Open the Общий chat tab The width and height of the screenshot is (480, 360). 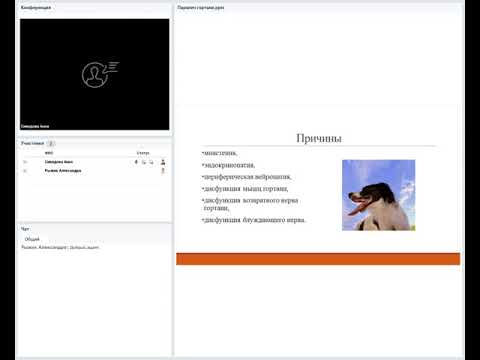(x=32, y=239)
